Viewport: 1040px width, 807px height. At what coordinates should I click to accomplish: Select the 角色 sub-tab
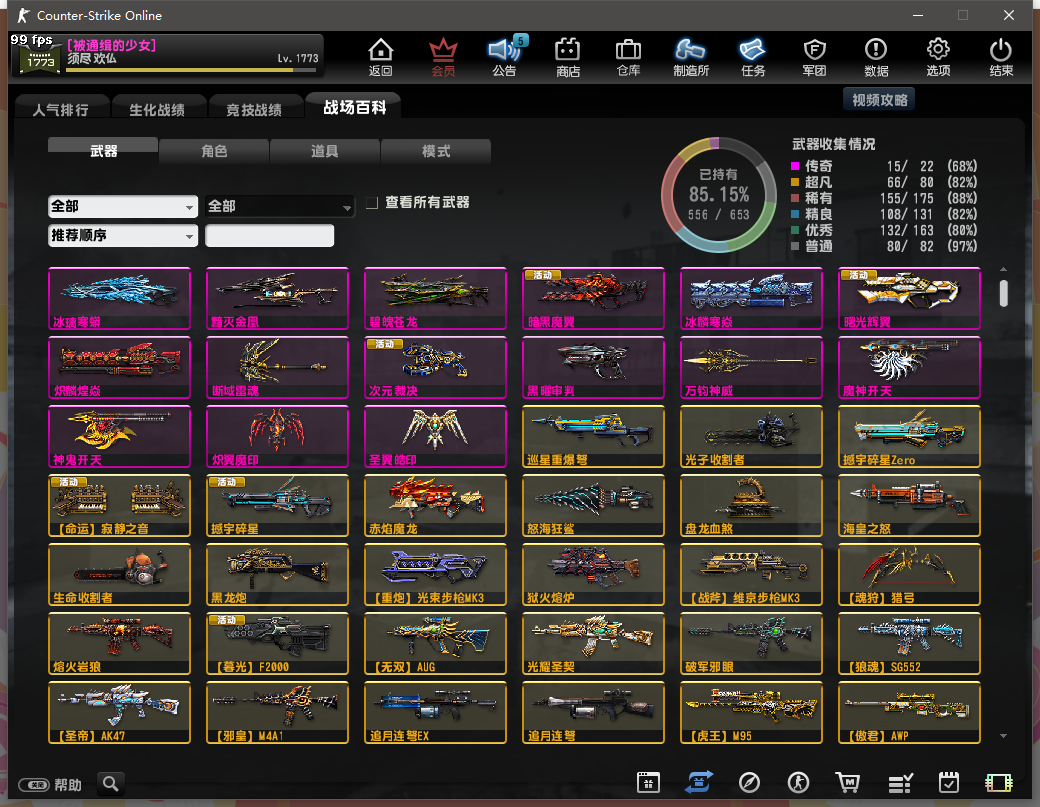(x=214, y=151)
